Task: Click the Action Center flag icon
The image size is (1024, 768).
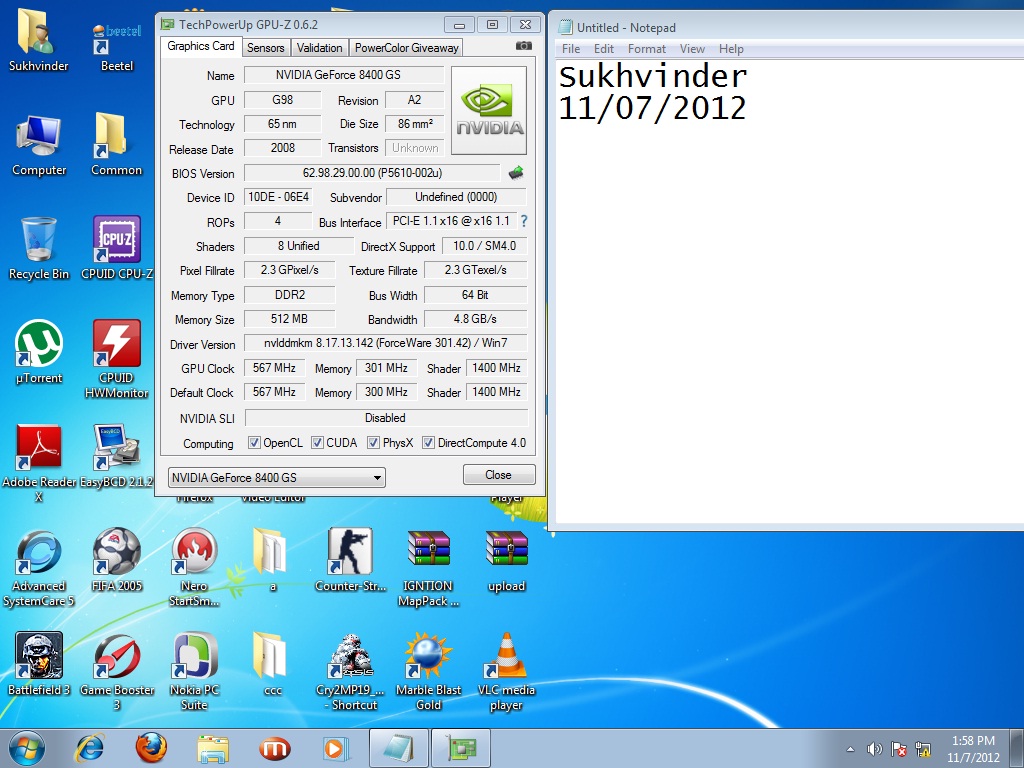Action: pyautogui.click(x=899, y=749)
